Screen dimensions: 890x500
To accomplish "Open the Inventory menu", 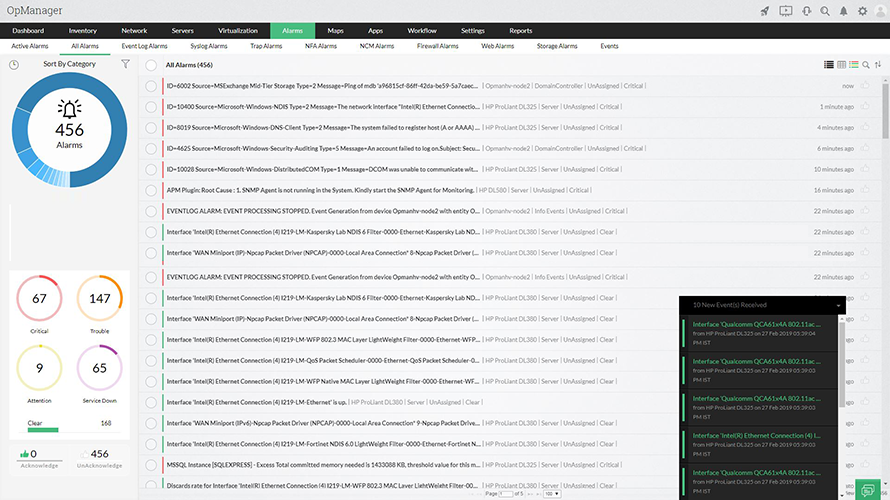I will pyautogui.click(x=82, y=31).
